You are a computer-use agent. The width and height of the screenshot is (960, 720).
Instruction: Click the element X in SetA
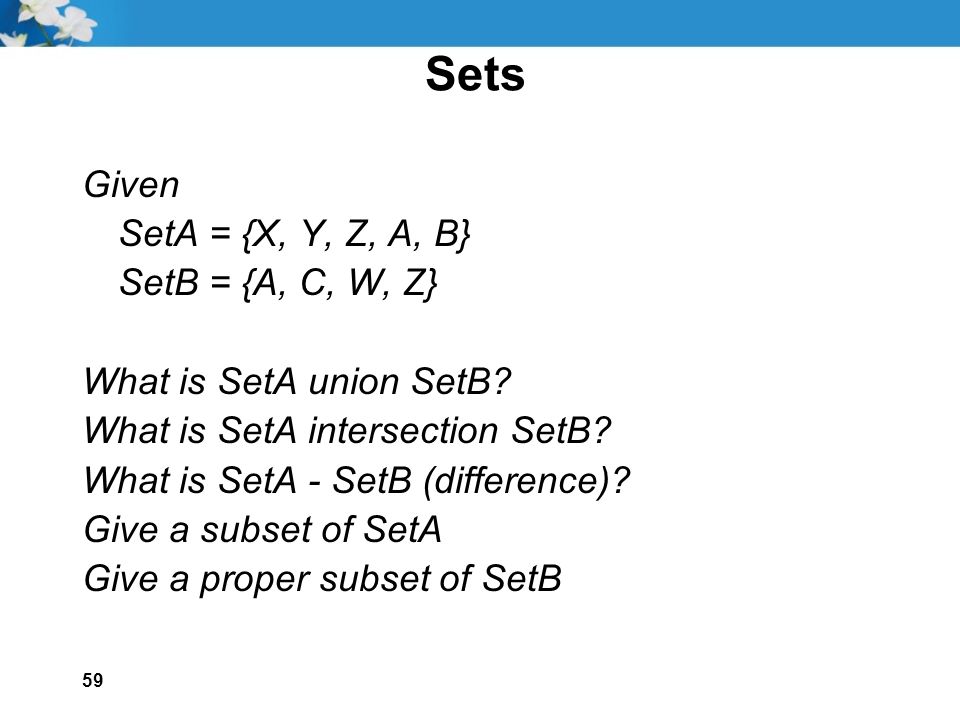(264, 233)
